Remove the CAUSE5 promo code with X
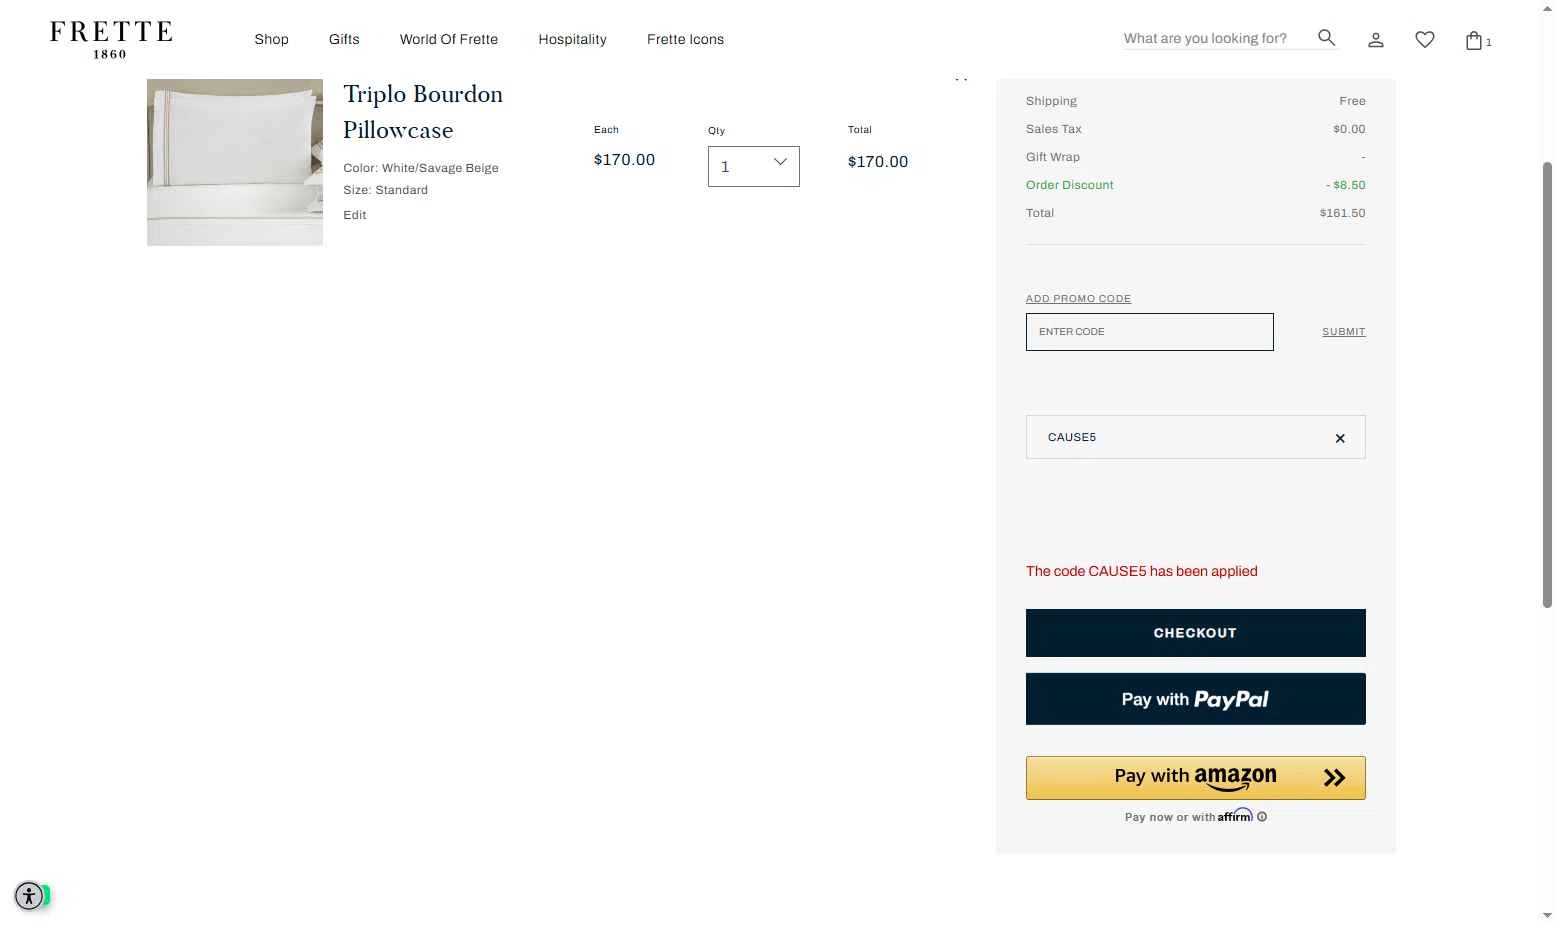Screen dimensions: 1555x925 pyautogui.click(x=1340, y=438)
